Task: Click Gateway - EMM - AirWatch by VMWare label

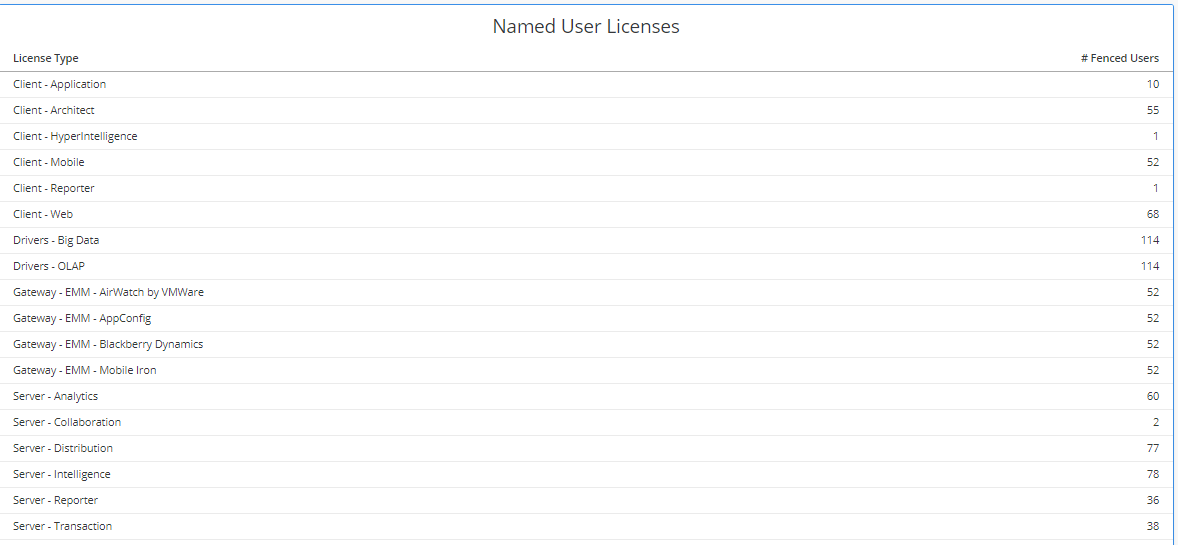Action: point(108,292)
